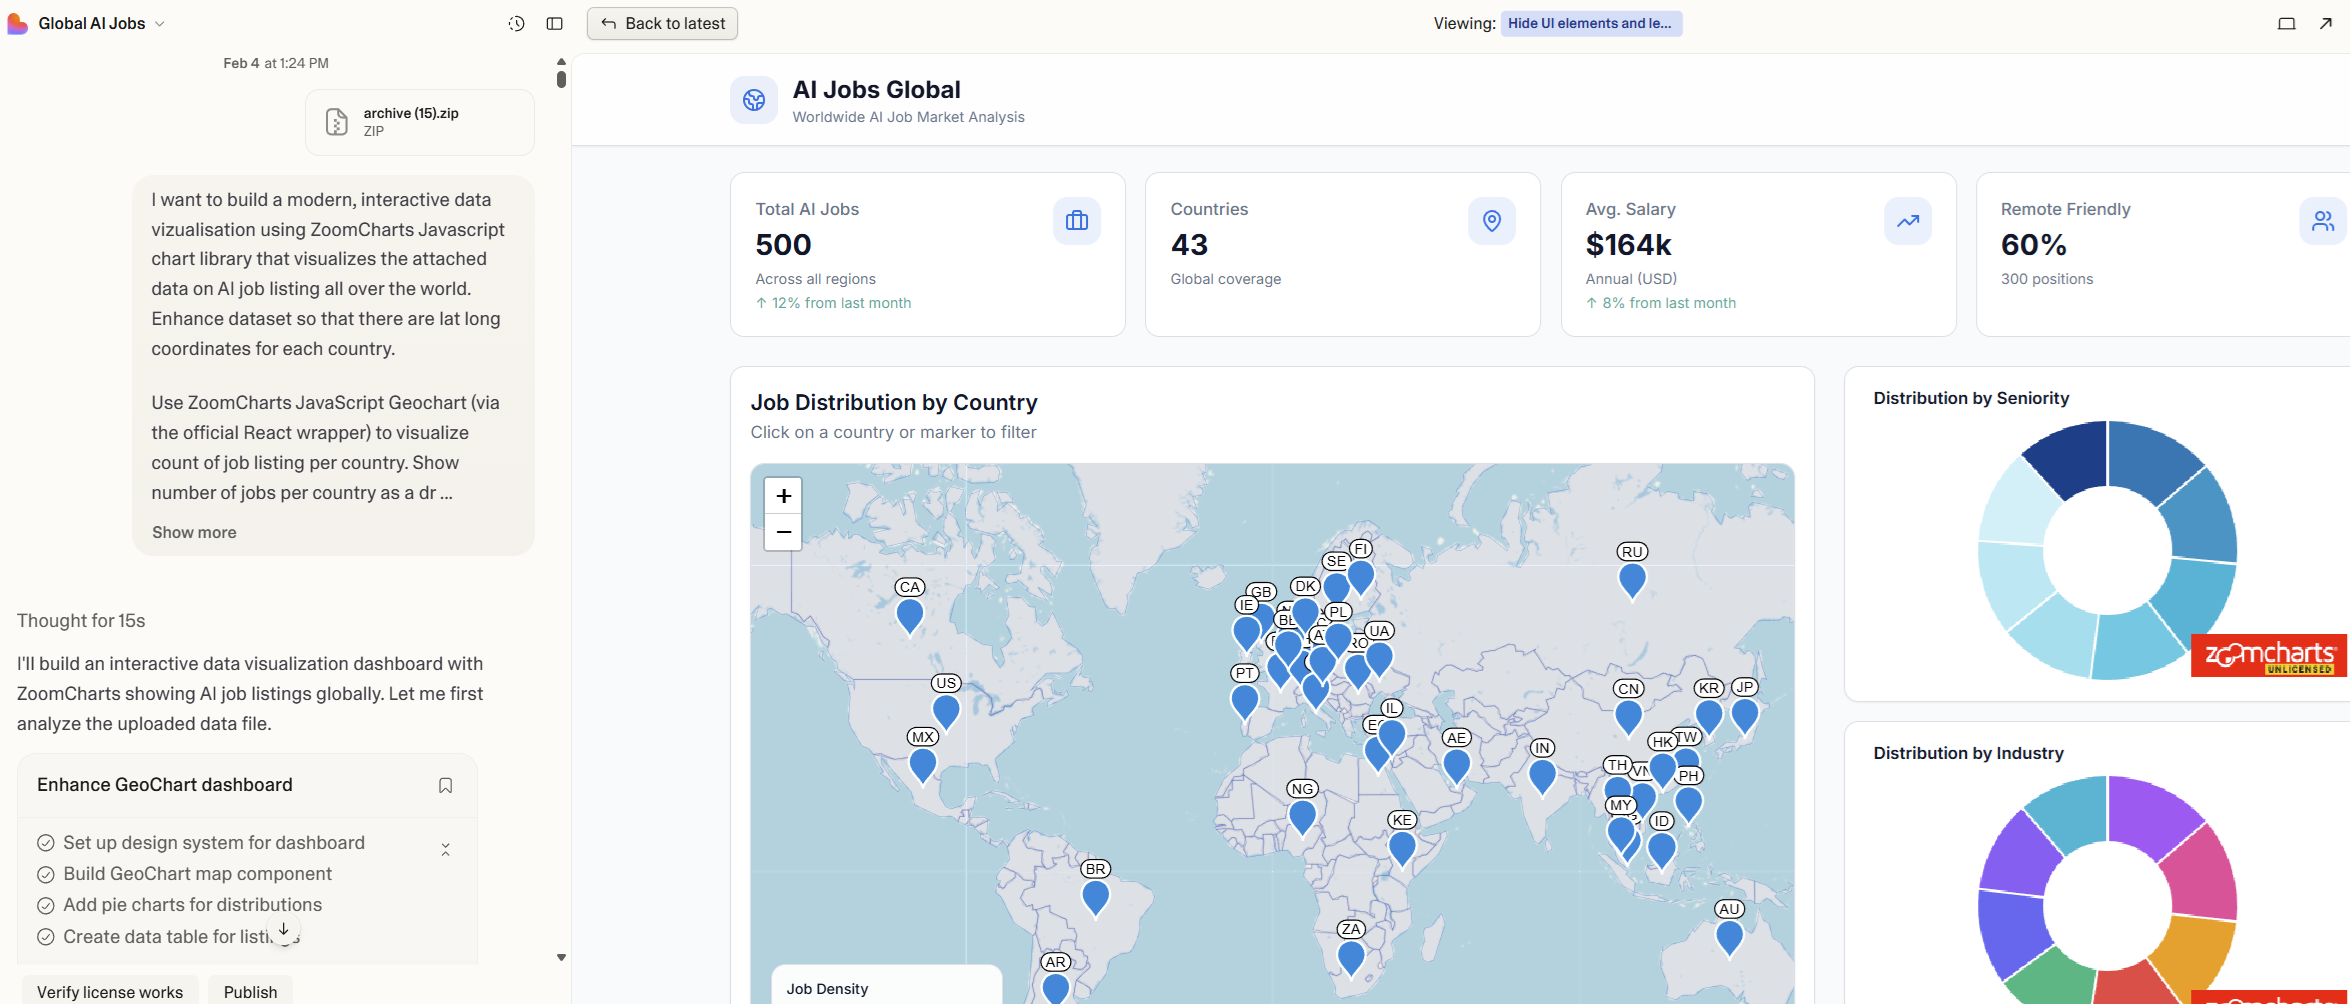2350x1004 pixels.
Task: Click the Verify license works suggestion
Action: point(110,992)
